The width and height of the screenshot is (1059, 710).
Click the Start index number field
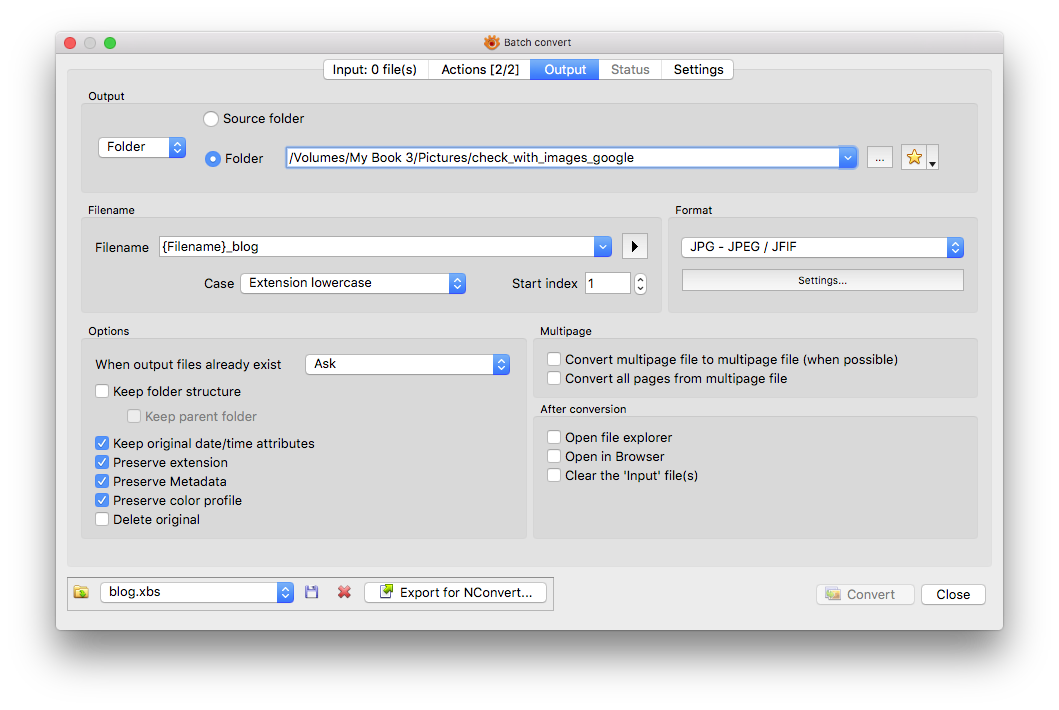pyautogui.click(x=609, y=283)
